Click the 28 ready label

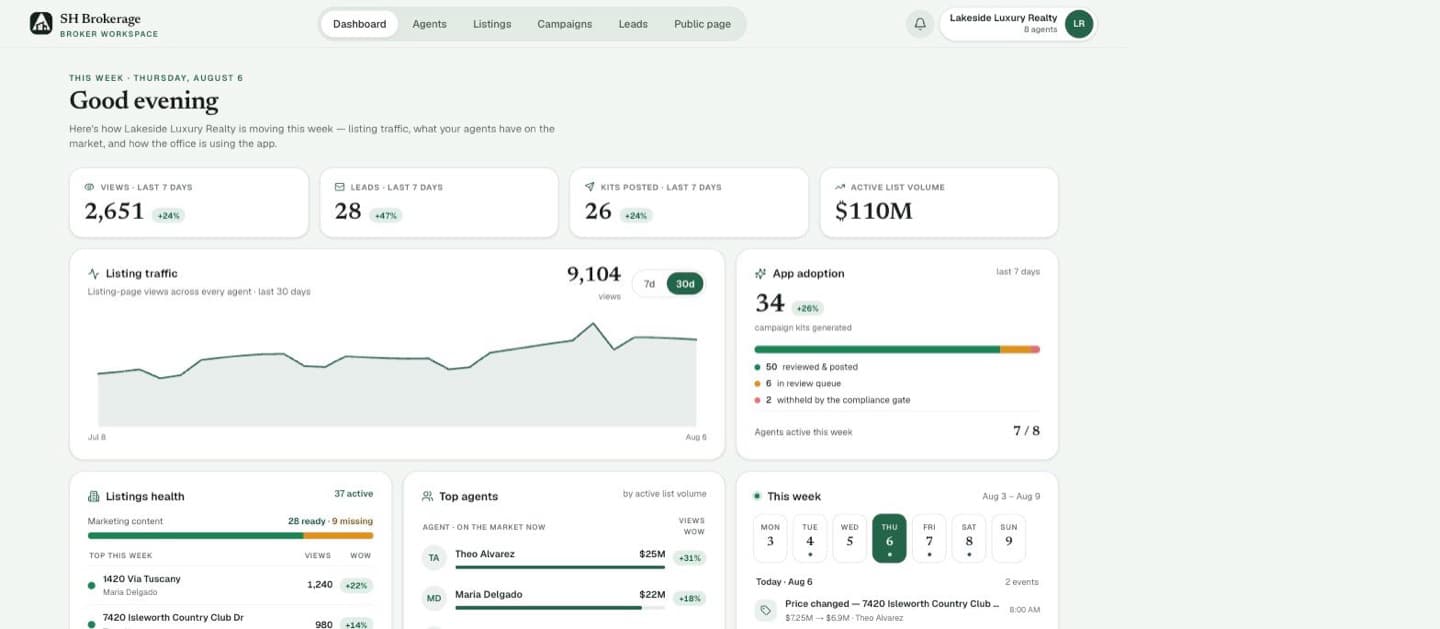tap(307, 521)
